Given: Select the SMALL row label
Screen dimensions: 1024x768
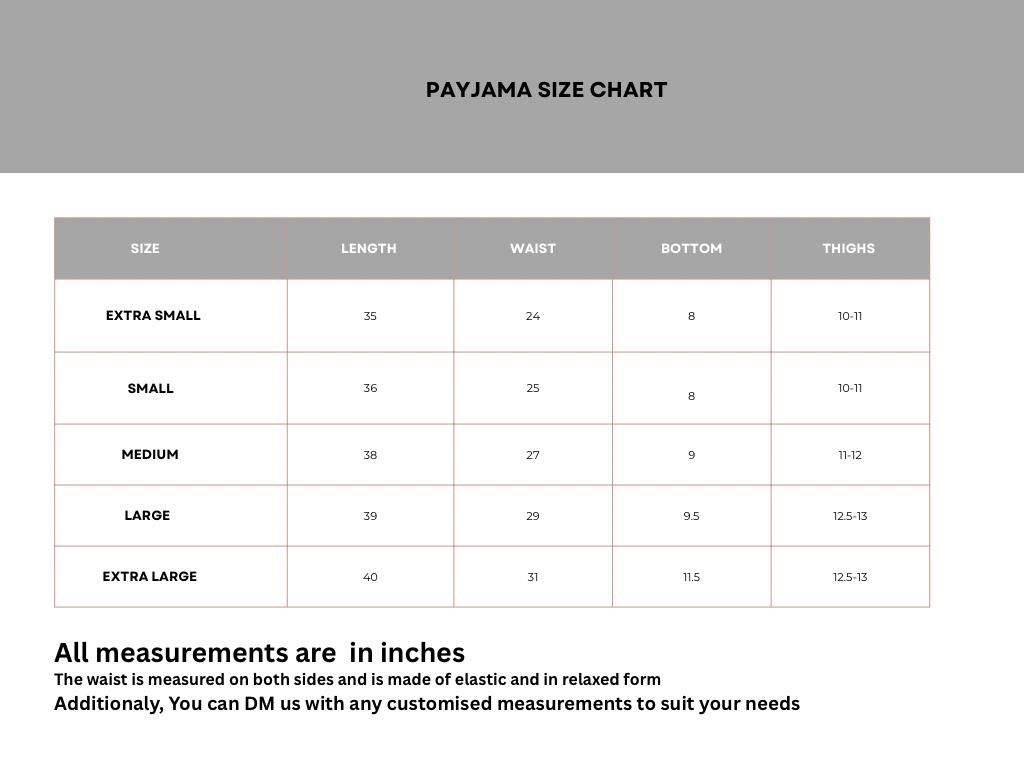Looking at the screenshot, I should tap(151, 388).
